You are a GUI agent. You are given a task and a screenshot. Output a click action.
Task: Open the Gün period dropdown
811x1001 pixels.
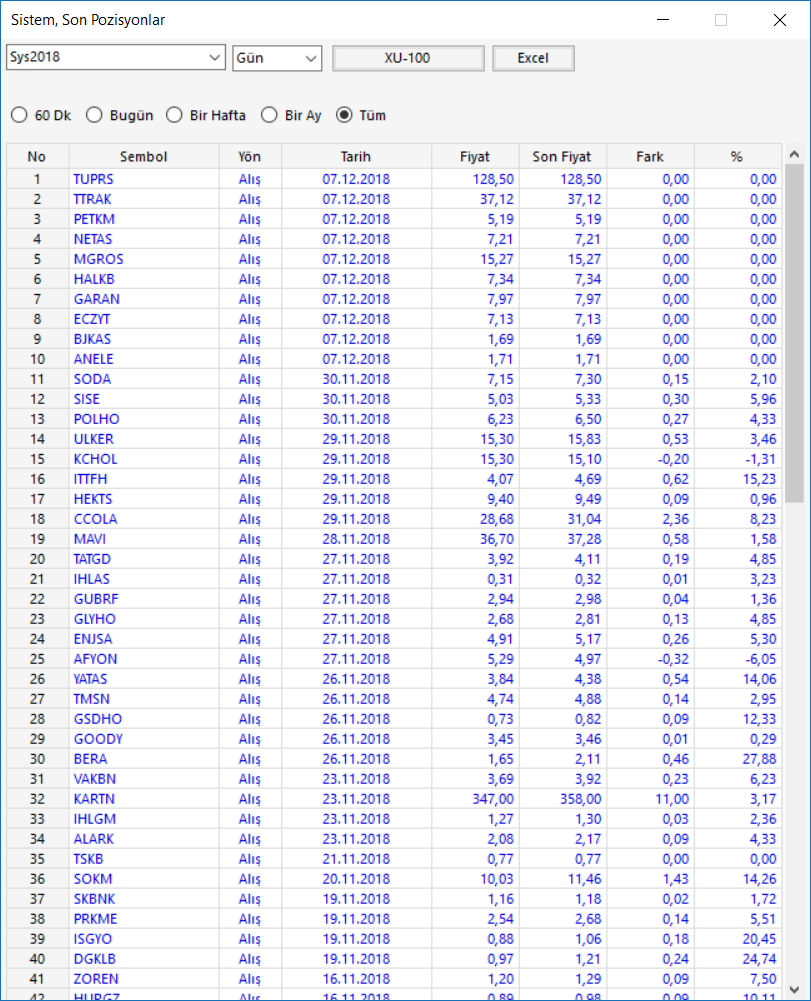pos(277,58)
